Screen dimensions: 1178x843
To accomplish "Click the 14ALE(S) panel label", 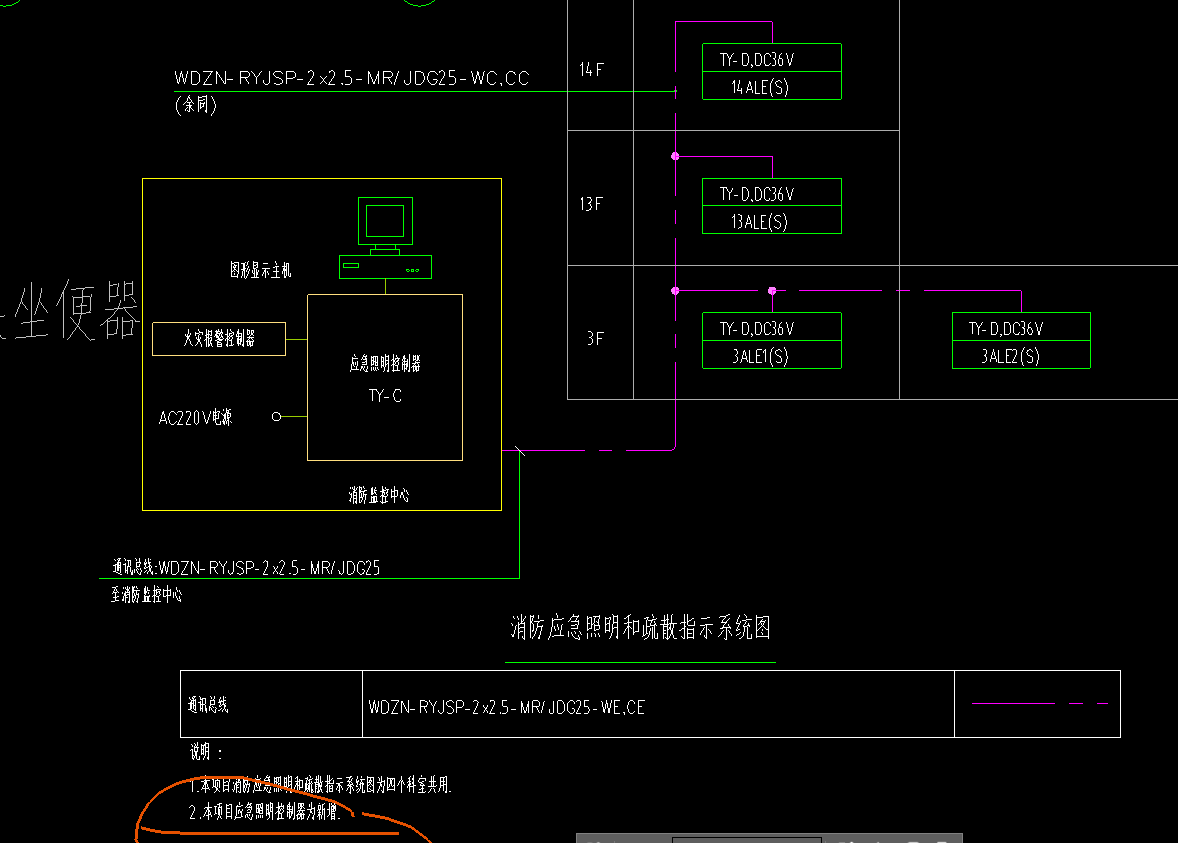I will 760,87.
